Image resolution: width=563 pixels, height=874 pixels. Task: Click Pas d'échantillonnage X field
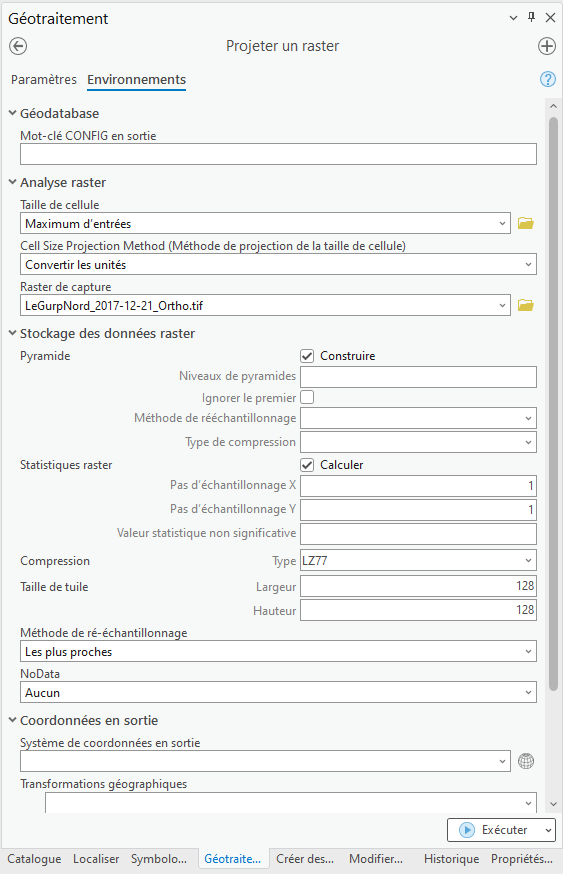pos(418,486)
